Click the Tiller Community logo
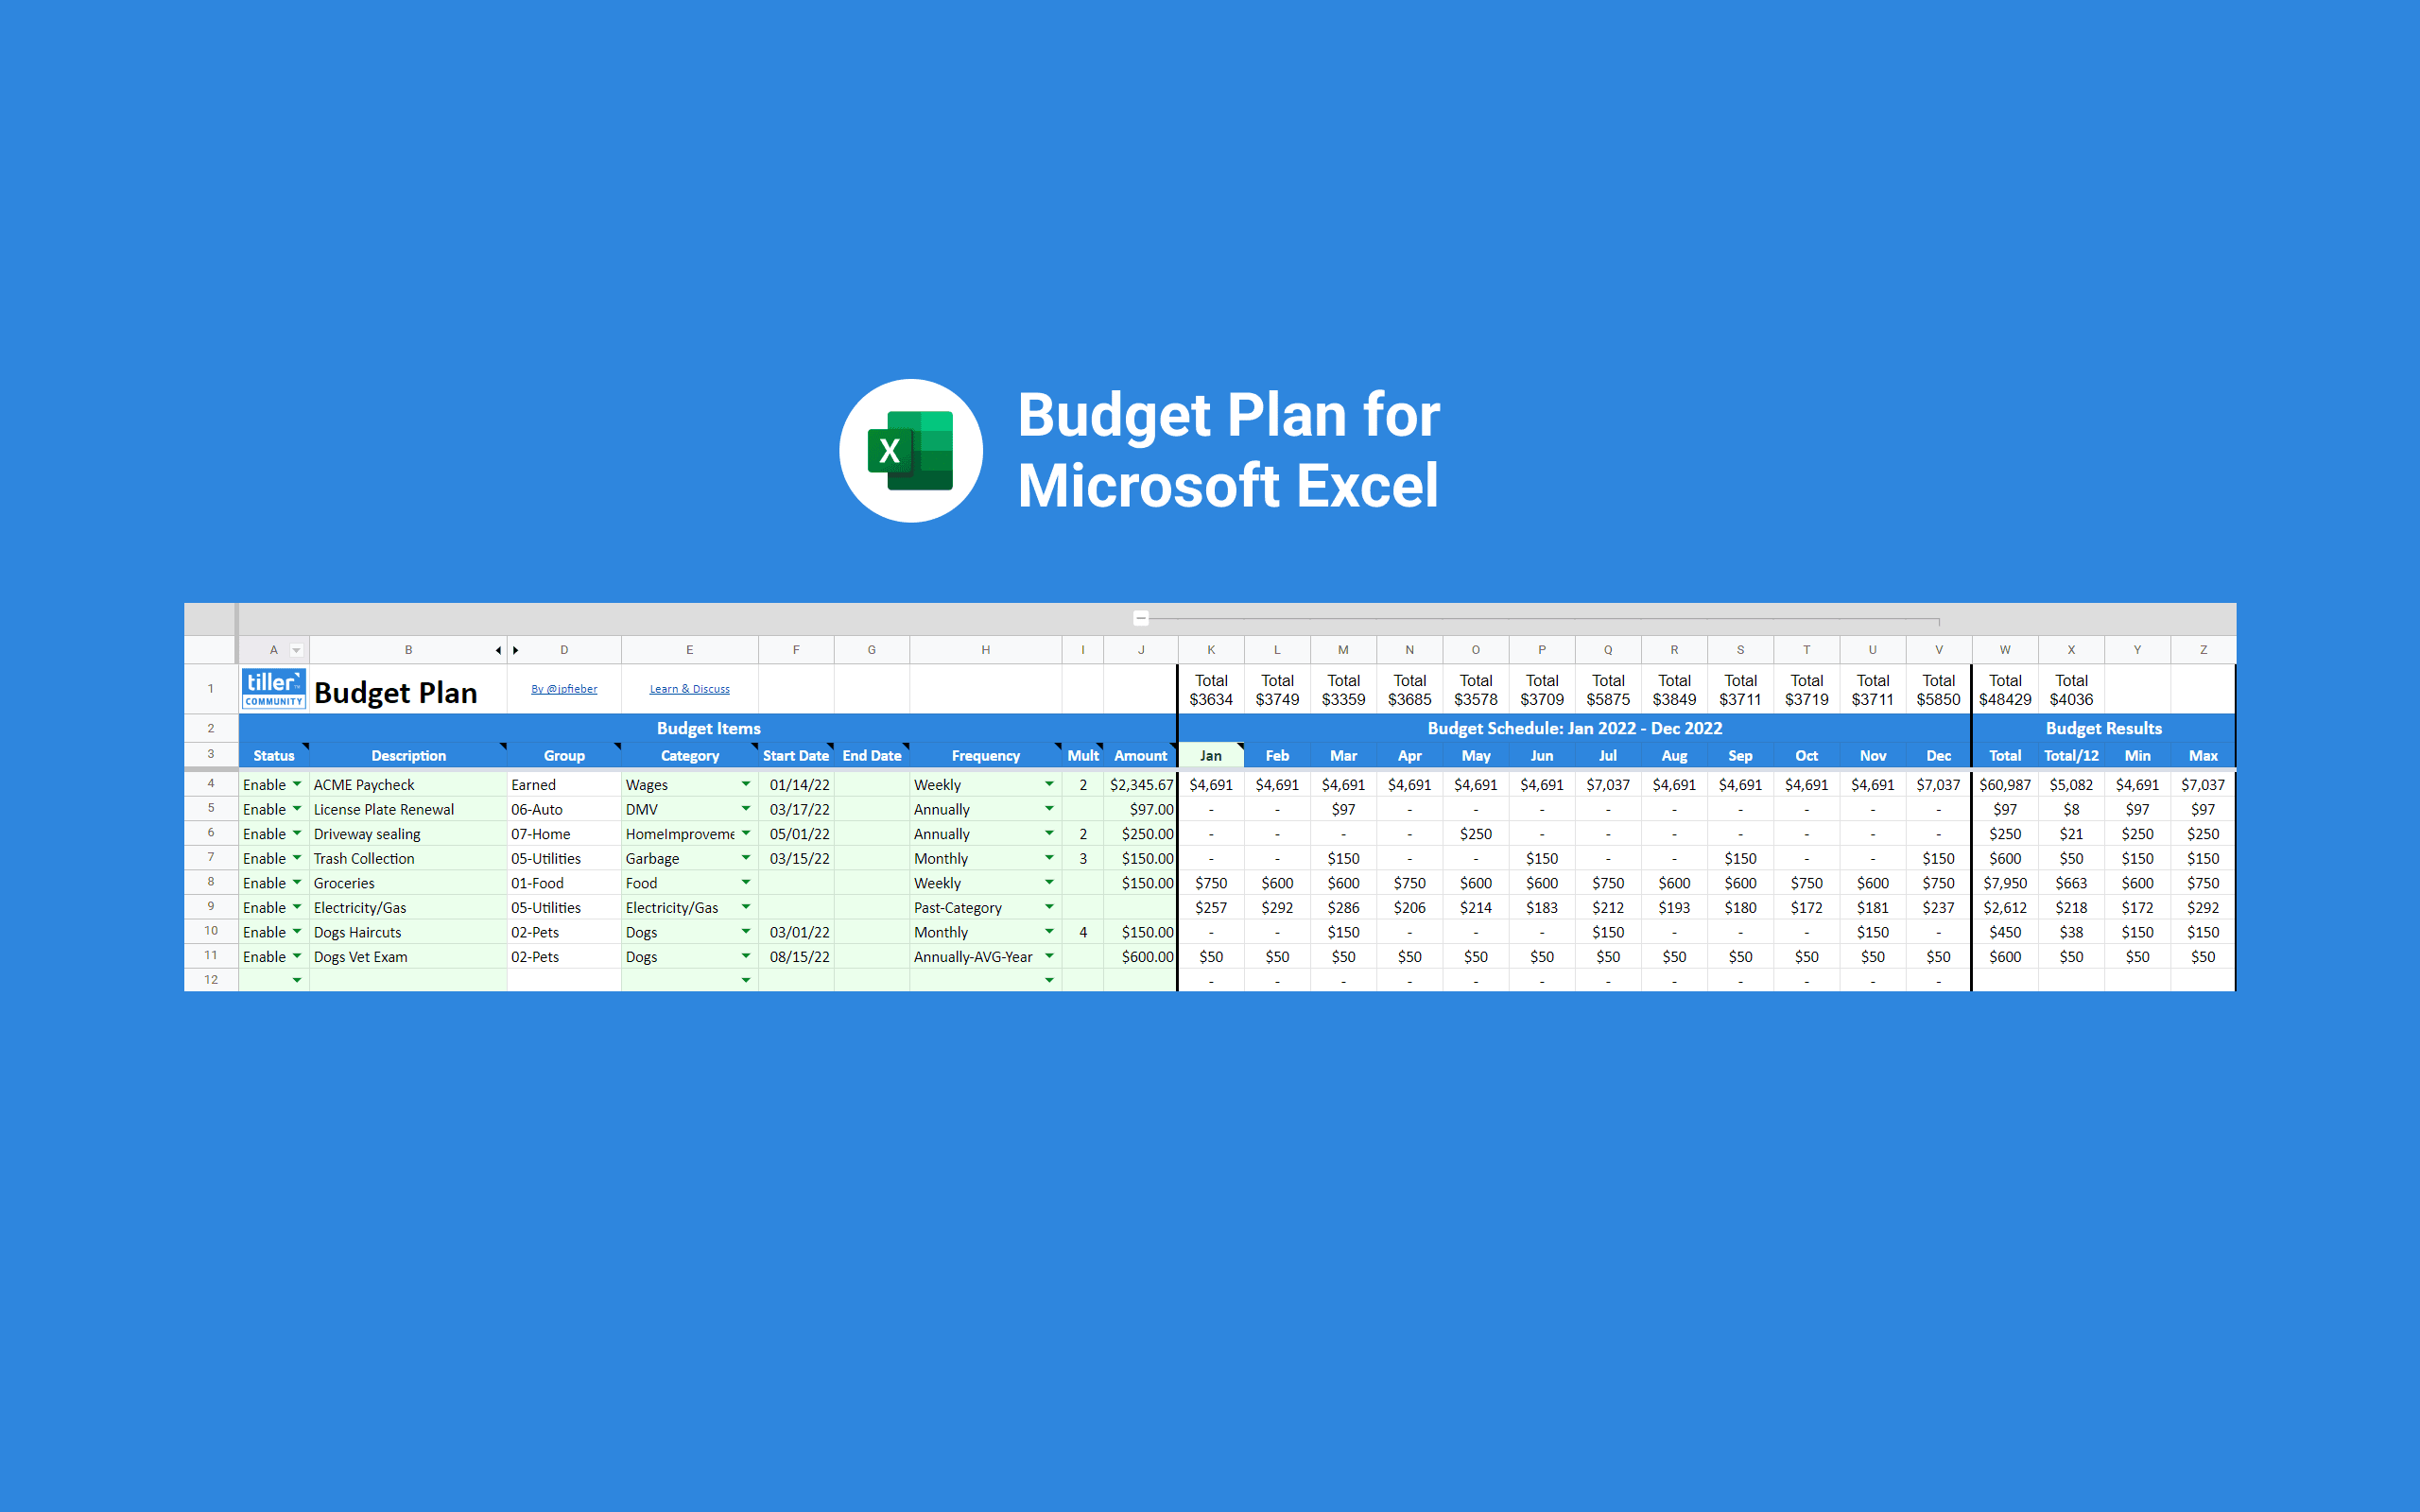This screenshot has height=1512, width=2420. [x=273, y=688]
